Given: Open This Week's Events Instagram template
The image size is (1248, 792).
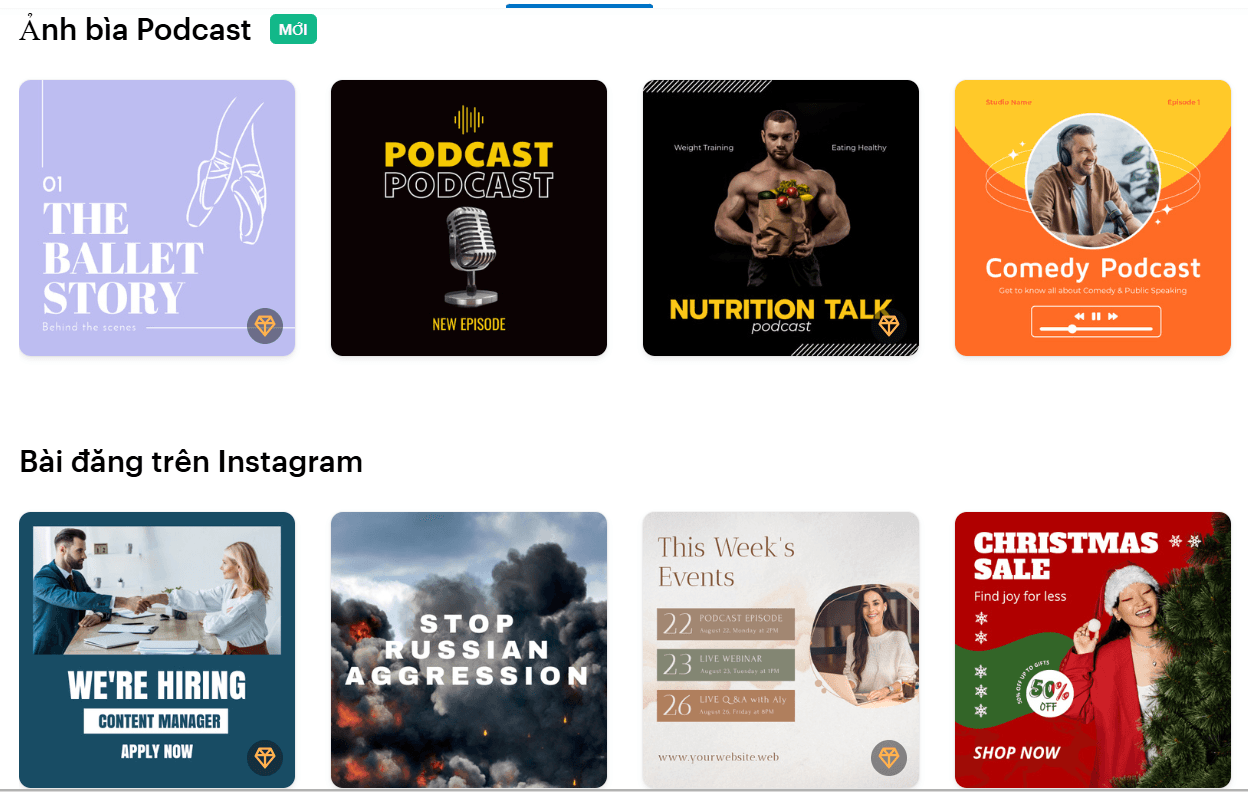Looking at the screenshot, I should [781, 650].
